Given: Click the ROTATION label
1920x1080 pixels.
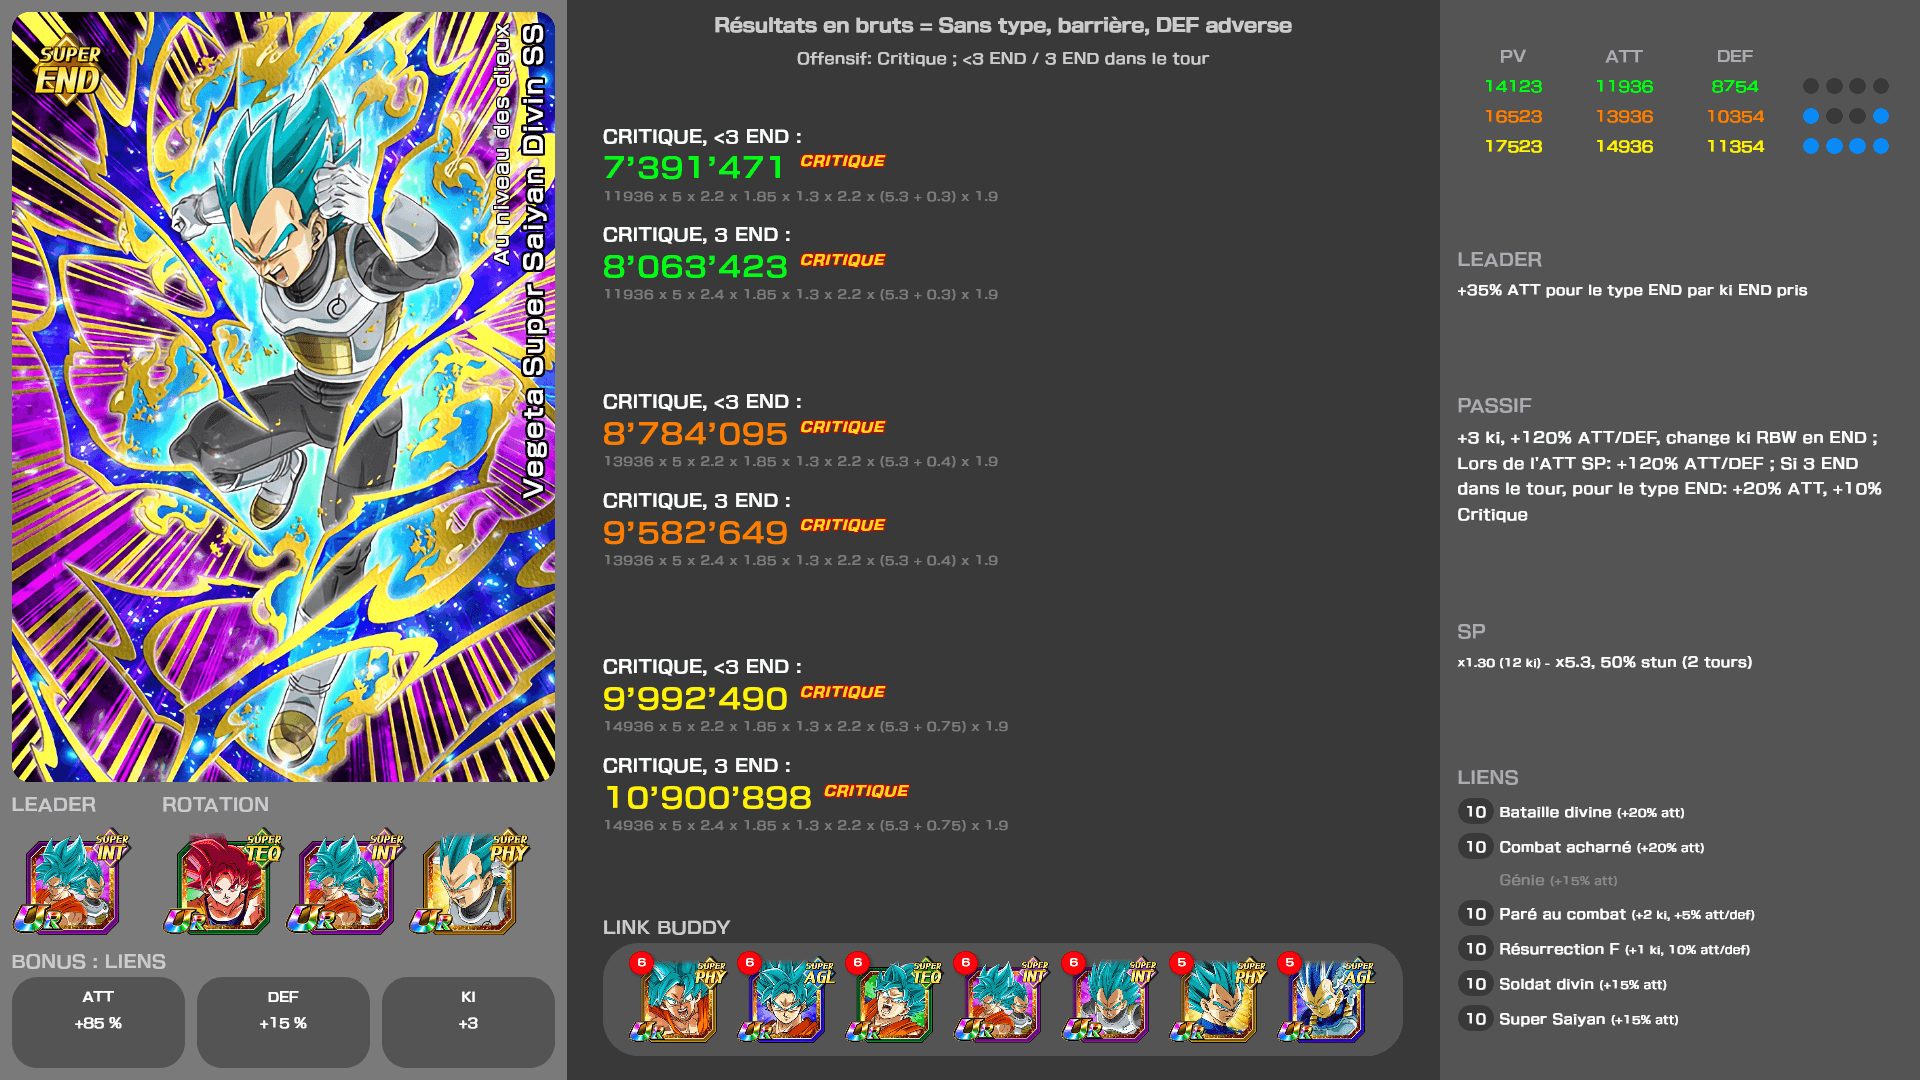Looking at the screenshot, I should point(215,804).
